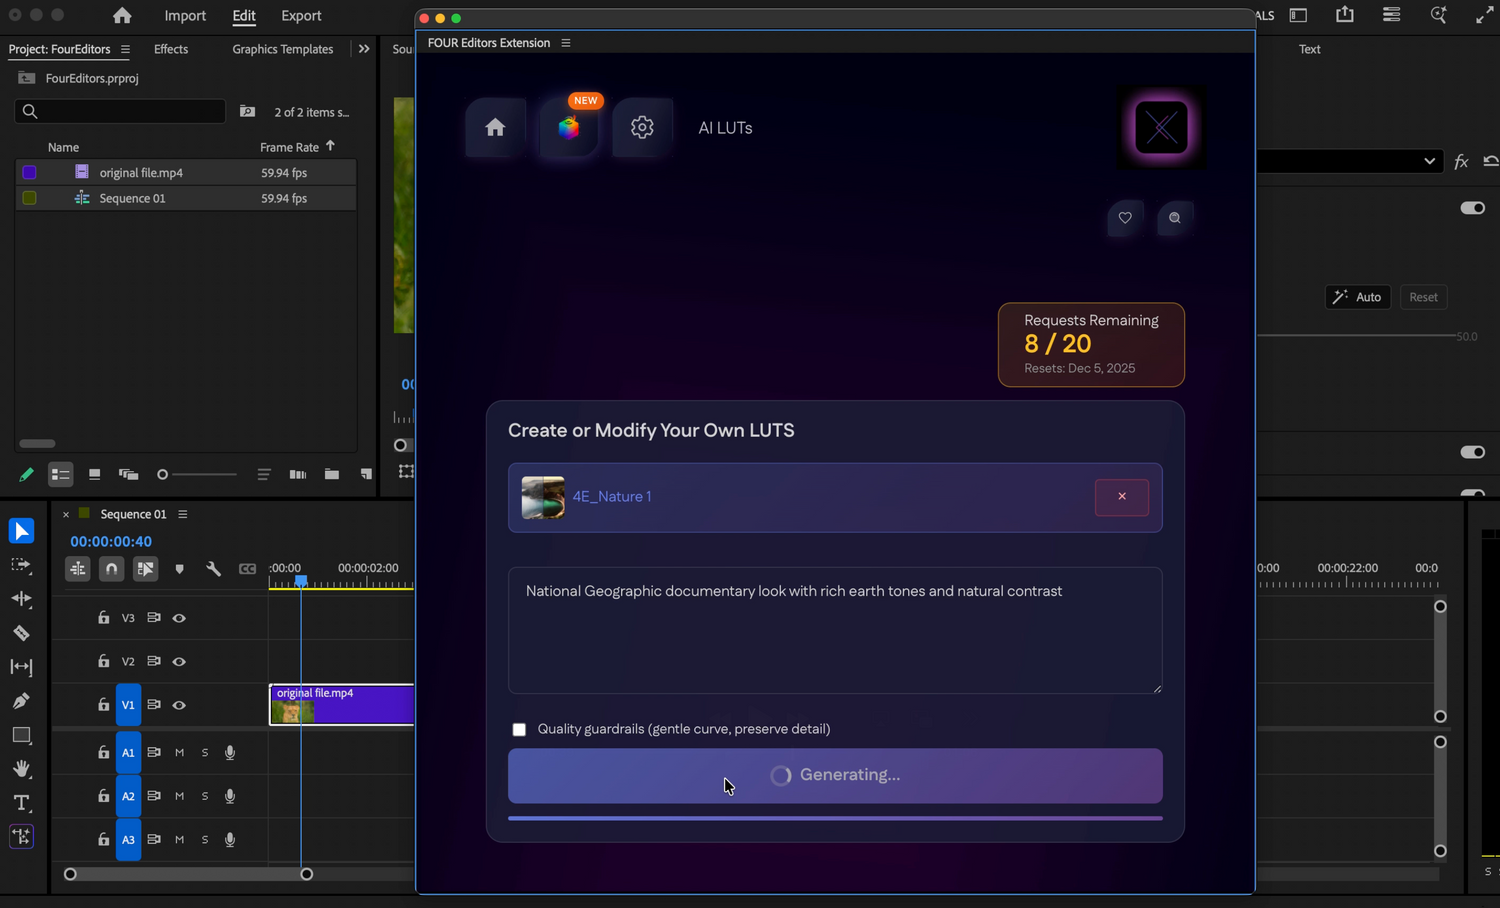
Task: Click the Auto color button
Action: coord(1357,296)
